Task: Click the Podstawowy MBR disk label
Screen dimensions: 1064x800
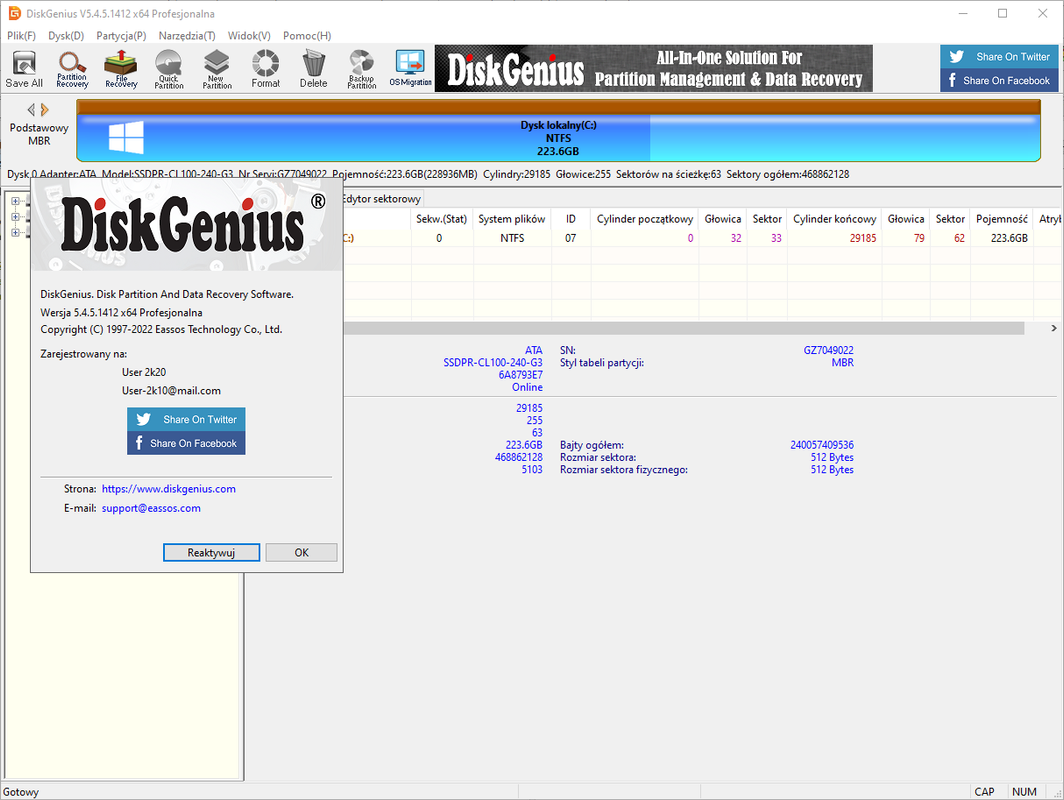Action: [39, 134]
